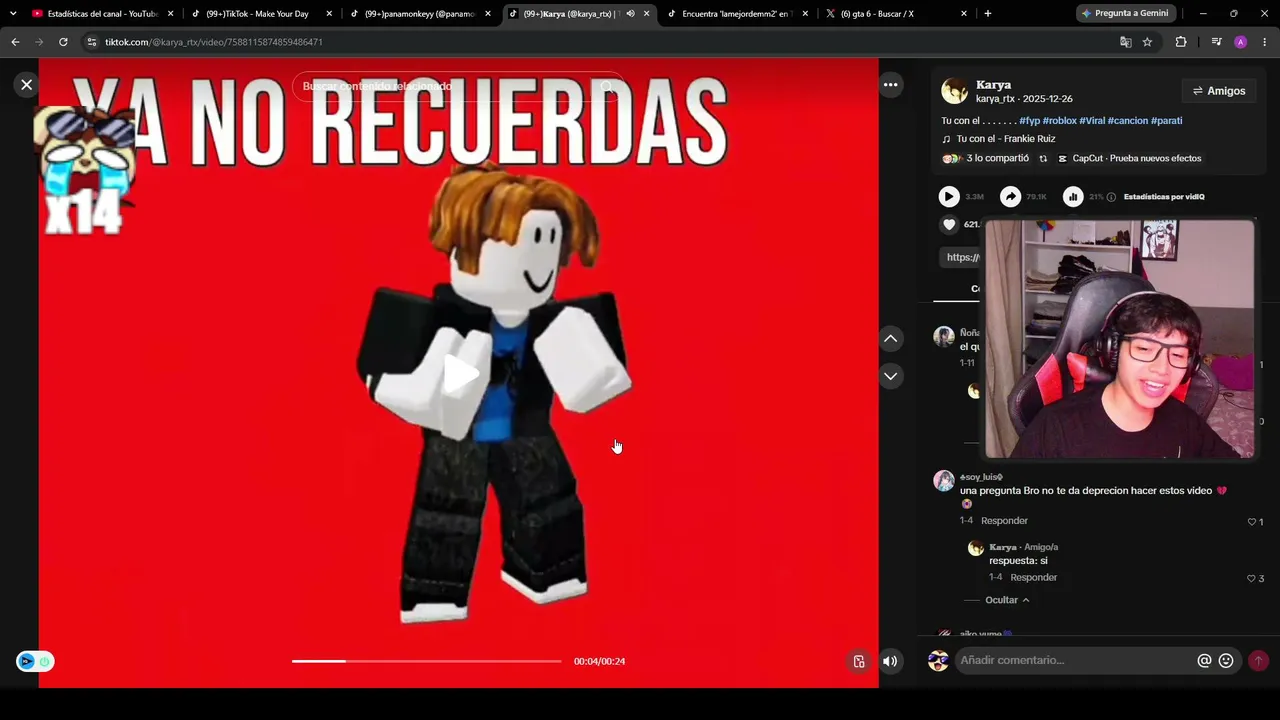The height and width of the screenshot is (720, 1280).
Task: Open the tab search dropdown arrow
Action: pyautogui.click(x=13, y=14)
